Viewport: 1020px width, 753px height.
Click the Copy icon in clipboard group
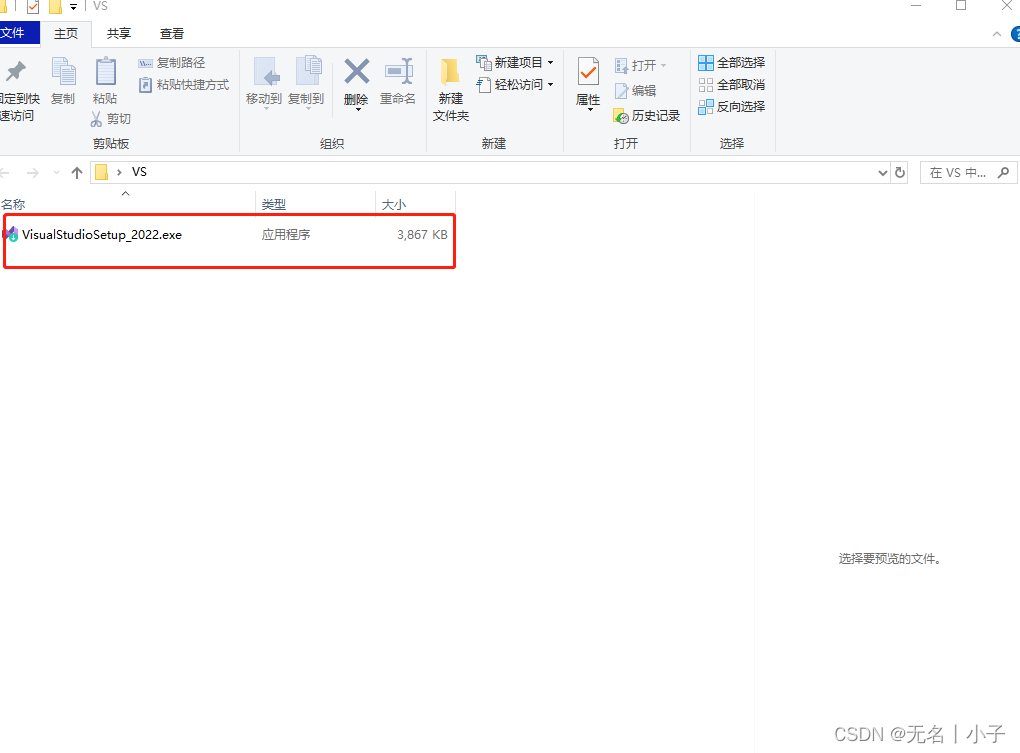(x=64, y=72)
